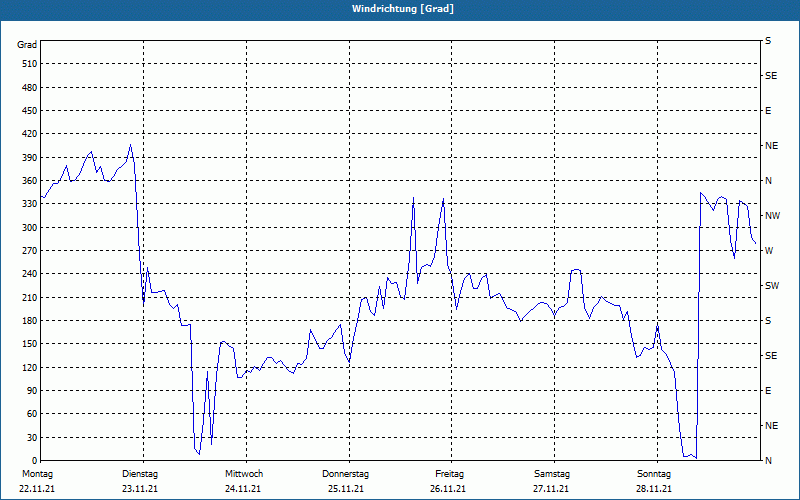Select the date 22.11.21
Image resolution: width=800 pixels, height=500 pixels.
[37, 489]
